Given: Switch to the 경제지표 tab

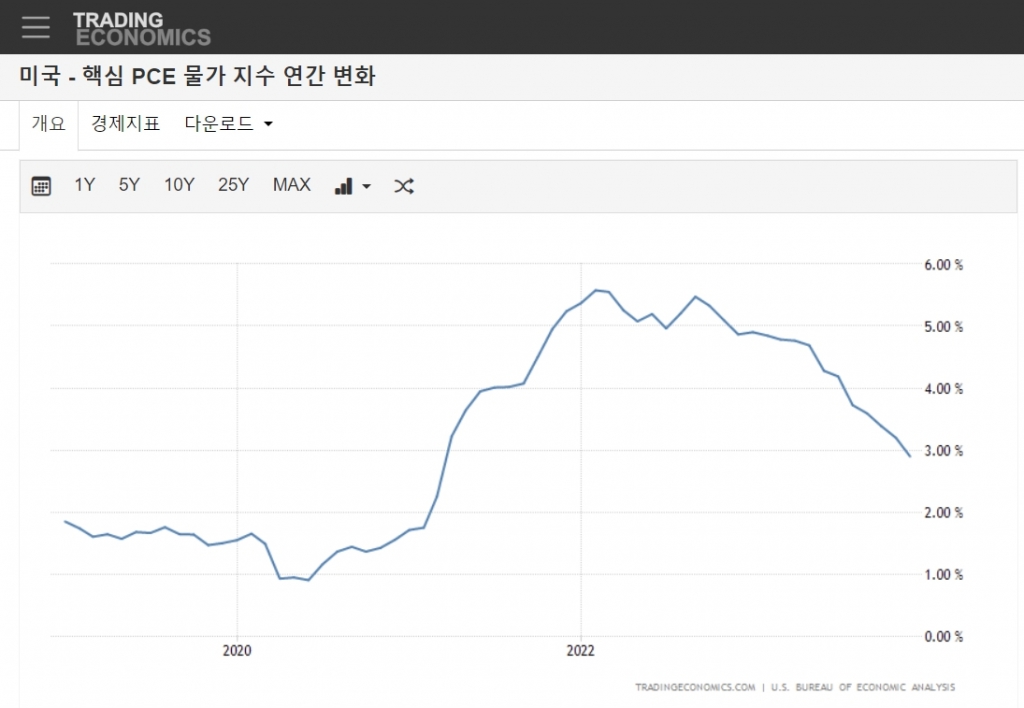Looking at the screenshot, I should tap(125, 124).
